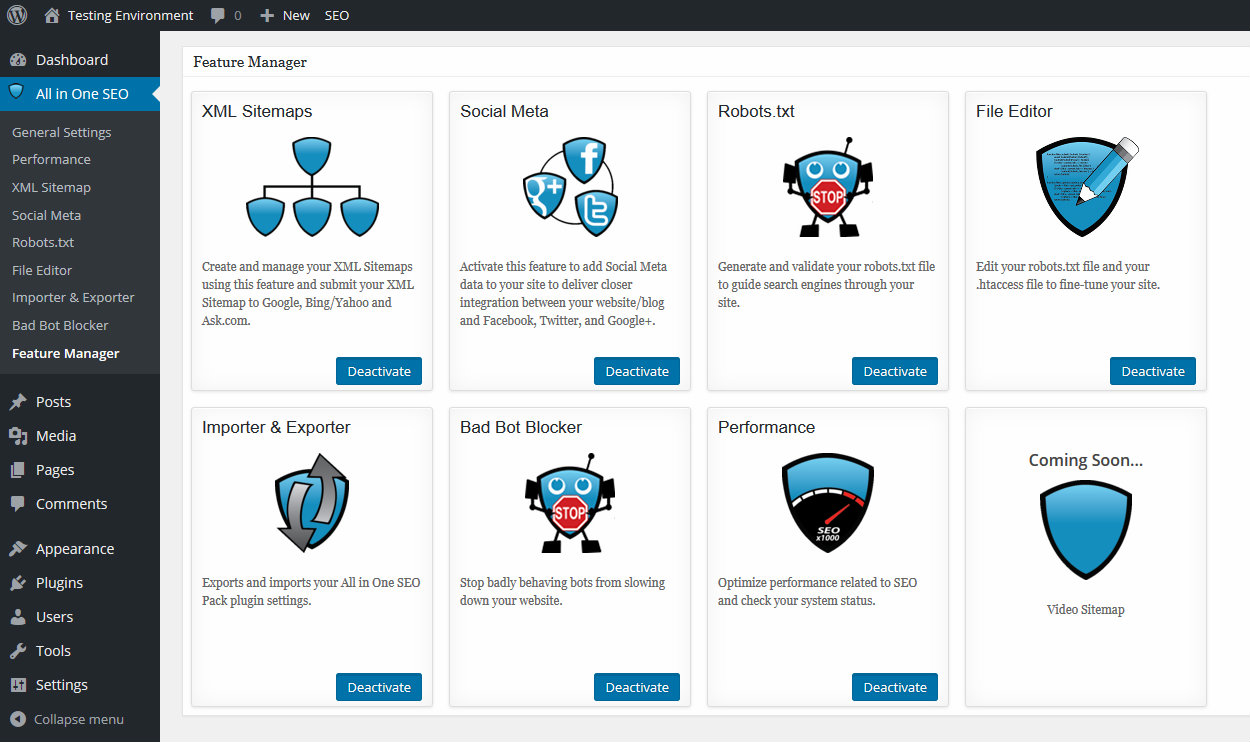Click the Robots.txt robot stop sign image
This screenshot has height=742, width=1250.
[x=828, y=187]
